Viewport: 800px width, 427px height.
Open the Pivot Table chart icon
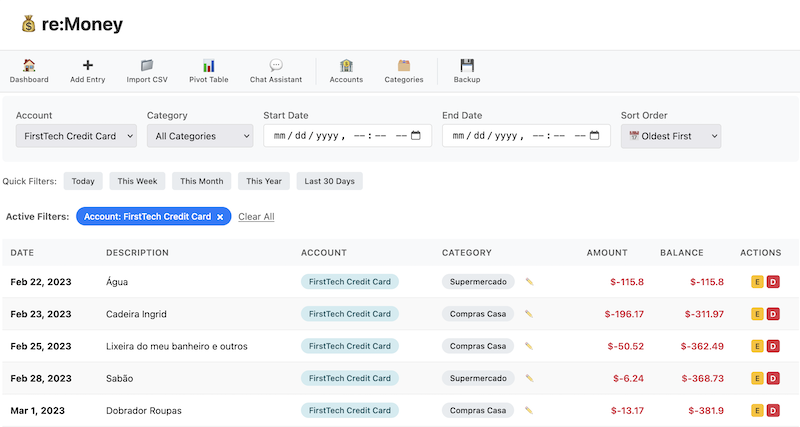click(x=209, y=65)
